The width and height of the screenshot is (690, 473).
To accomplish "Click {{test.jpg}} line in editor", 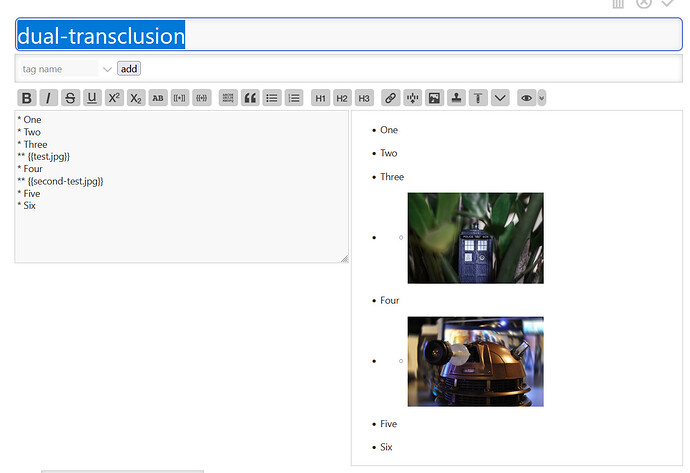I will [44, 156].
